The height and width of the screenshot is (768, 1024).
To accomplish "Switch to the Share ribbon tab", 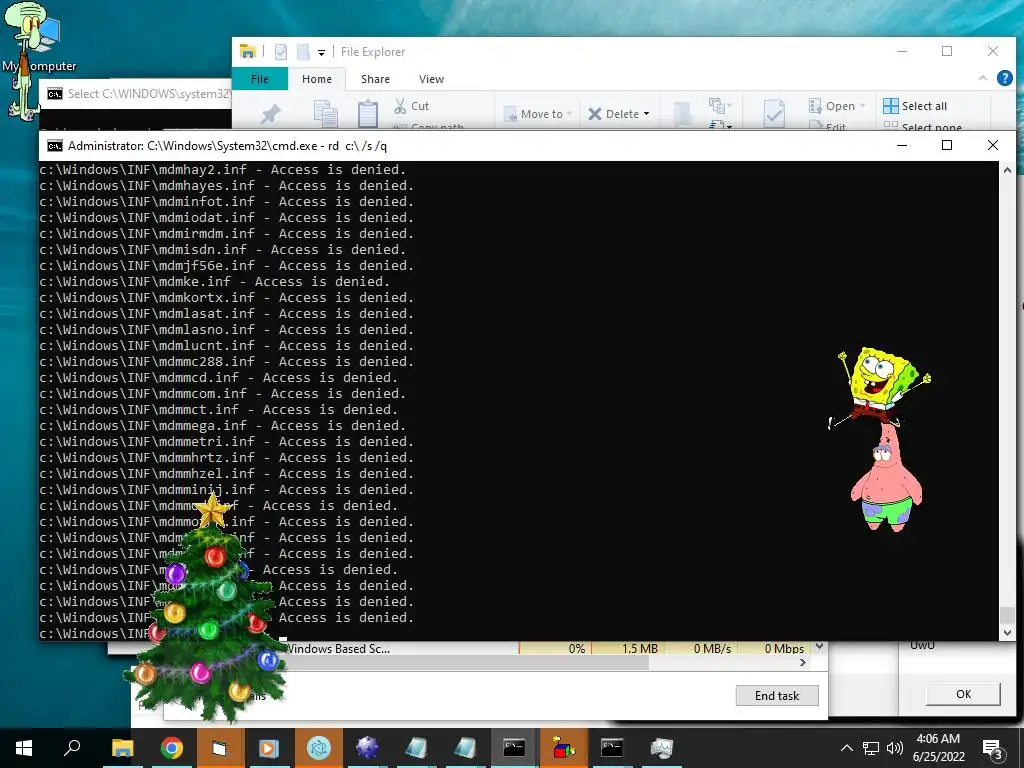I will [376, 79].
